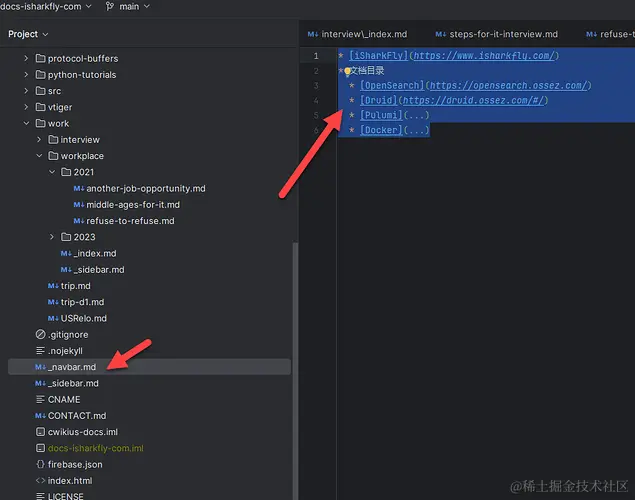Open the Project view dropdown
This screenshot has width=635, height=500.
28,34
